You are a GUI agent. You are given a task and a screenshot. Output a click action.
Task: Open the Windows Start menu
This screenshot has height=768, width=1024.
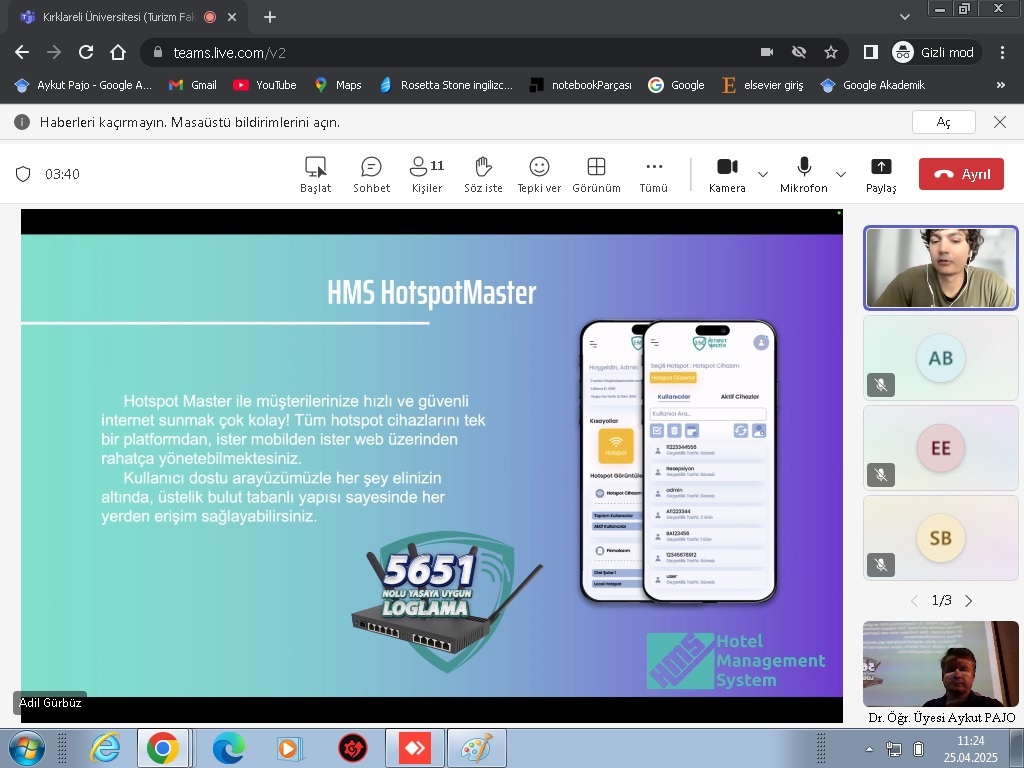[27, 748]
